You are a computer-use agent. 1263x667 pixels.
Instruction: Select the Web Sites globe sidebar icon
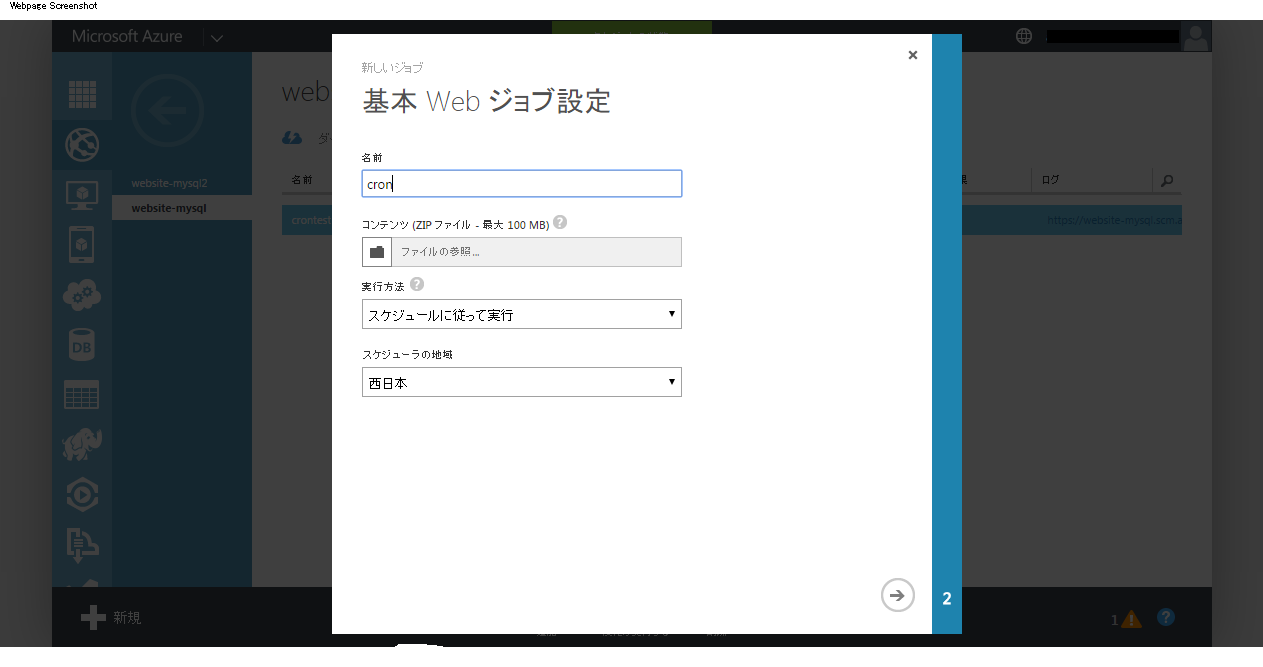pyautogui.click(x=82, y=145)
